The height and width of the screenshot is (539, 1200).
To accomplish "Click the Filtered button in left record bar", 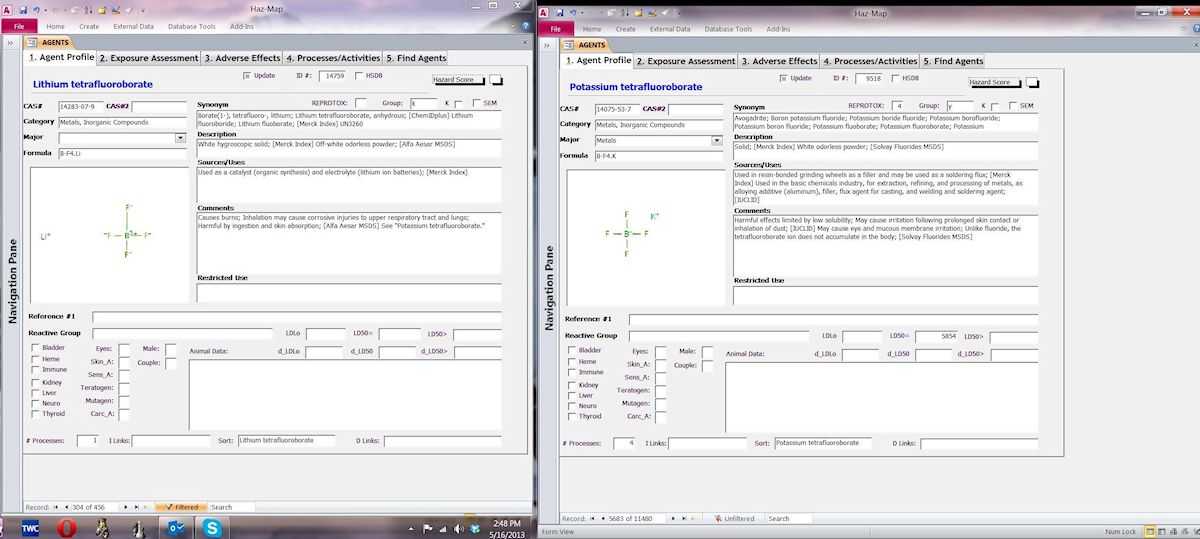I will [180, 507].
